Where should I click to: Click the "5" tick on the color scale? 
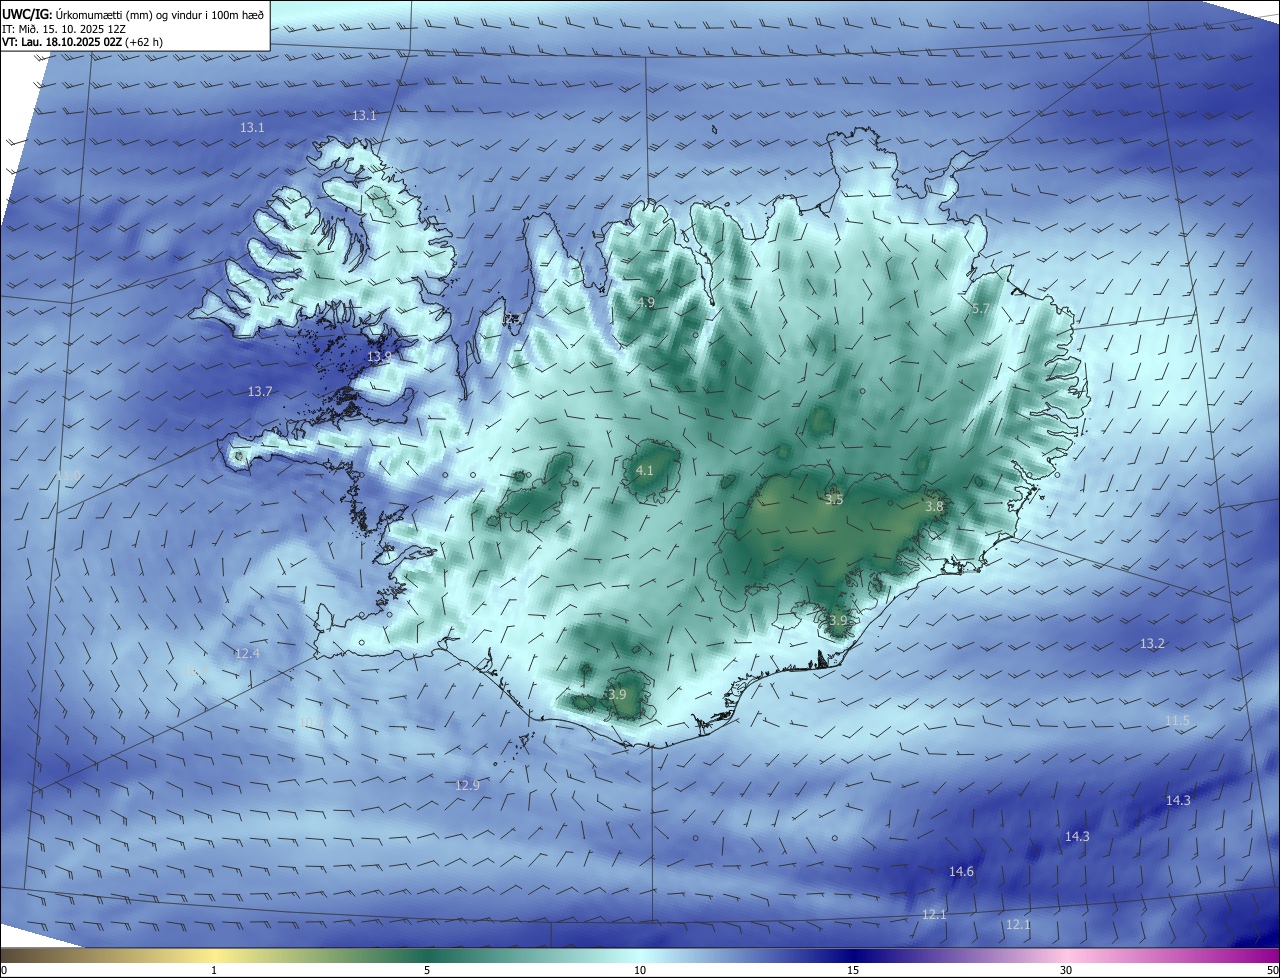click(x=427, y=970)
